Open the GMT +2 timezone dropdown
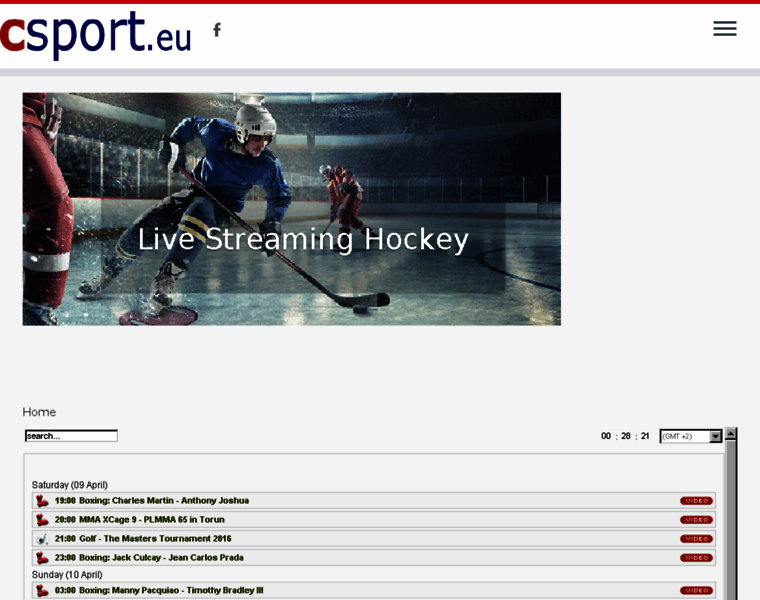 pyautogui.click(x=690, y=436)
